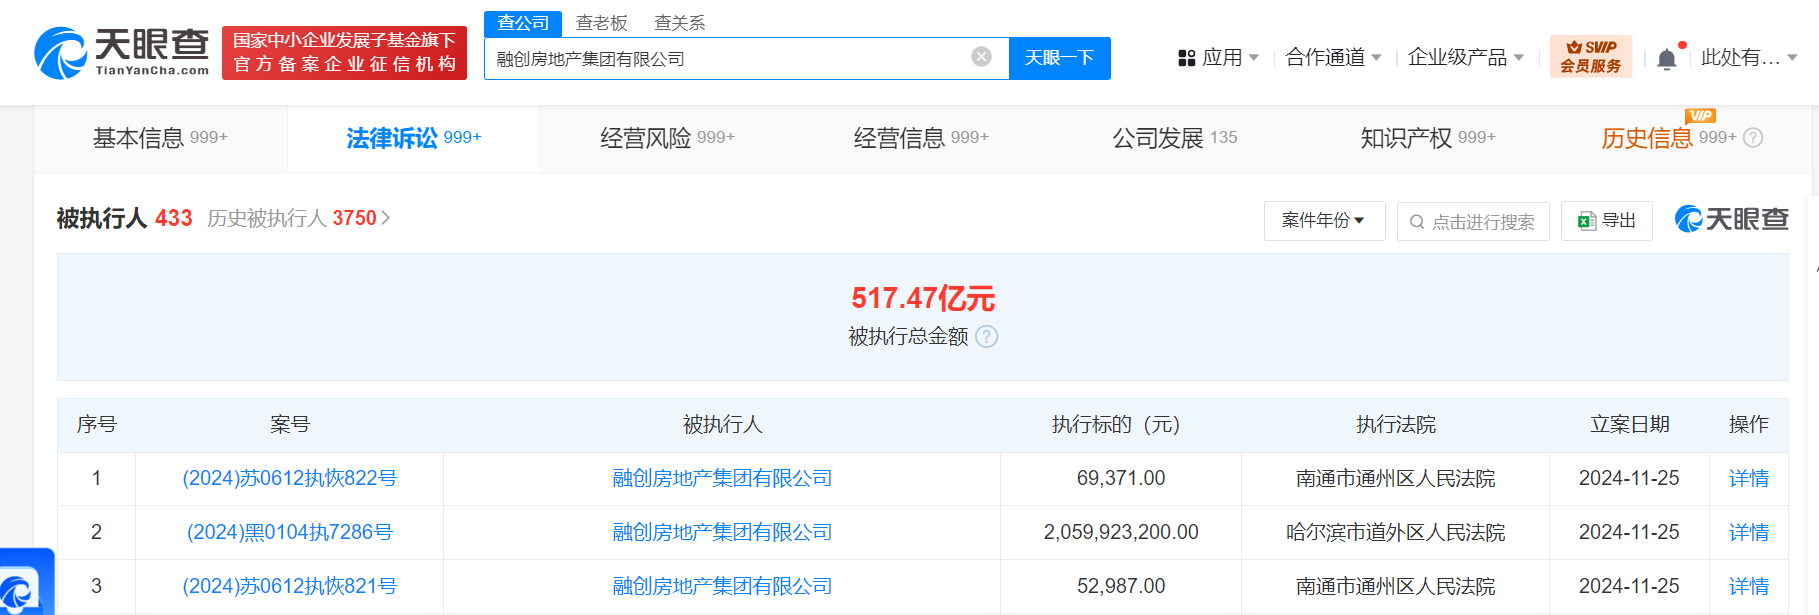The width and height of the screenshot is (1819, 615).
Task: Open the 案件年份 filter dropdown
Action: (x=1324, y=221)
